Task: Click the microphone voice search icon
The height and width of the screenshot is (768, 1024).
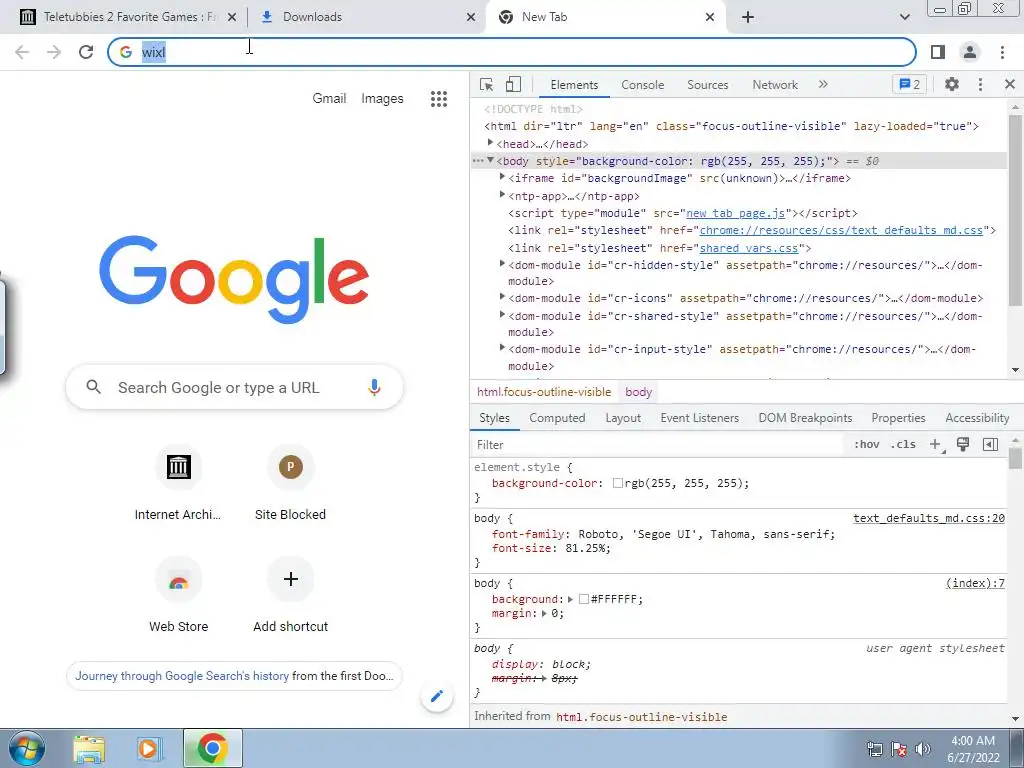Action: (x=374, y=387)
